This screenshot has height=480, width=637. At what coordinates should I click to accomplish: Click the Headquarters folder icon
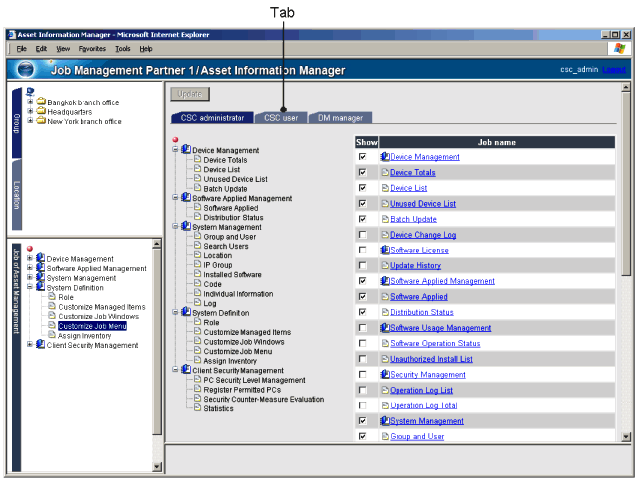[41, 112]
